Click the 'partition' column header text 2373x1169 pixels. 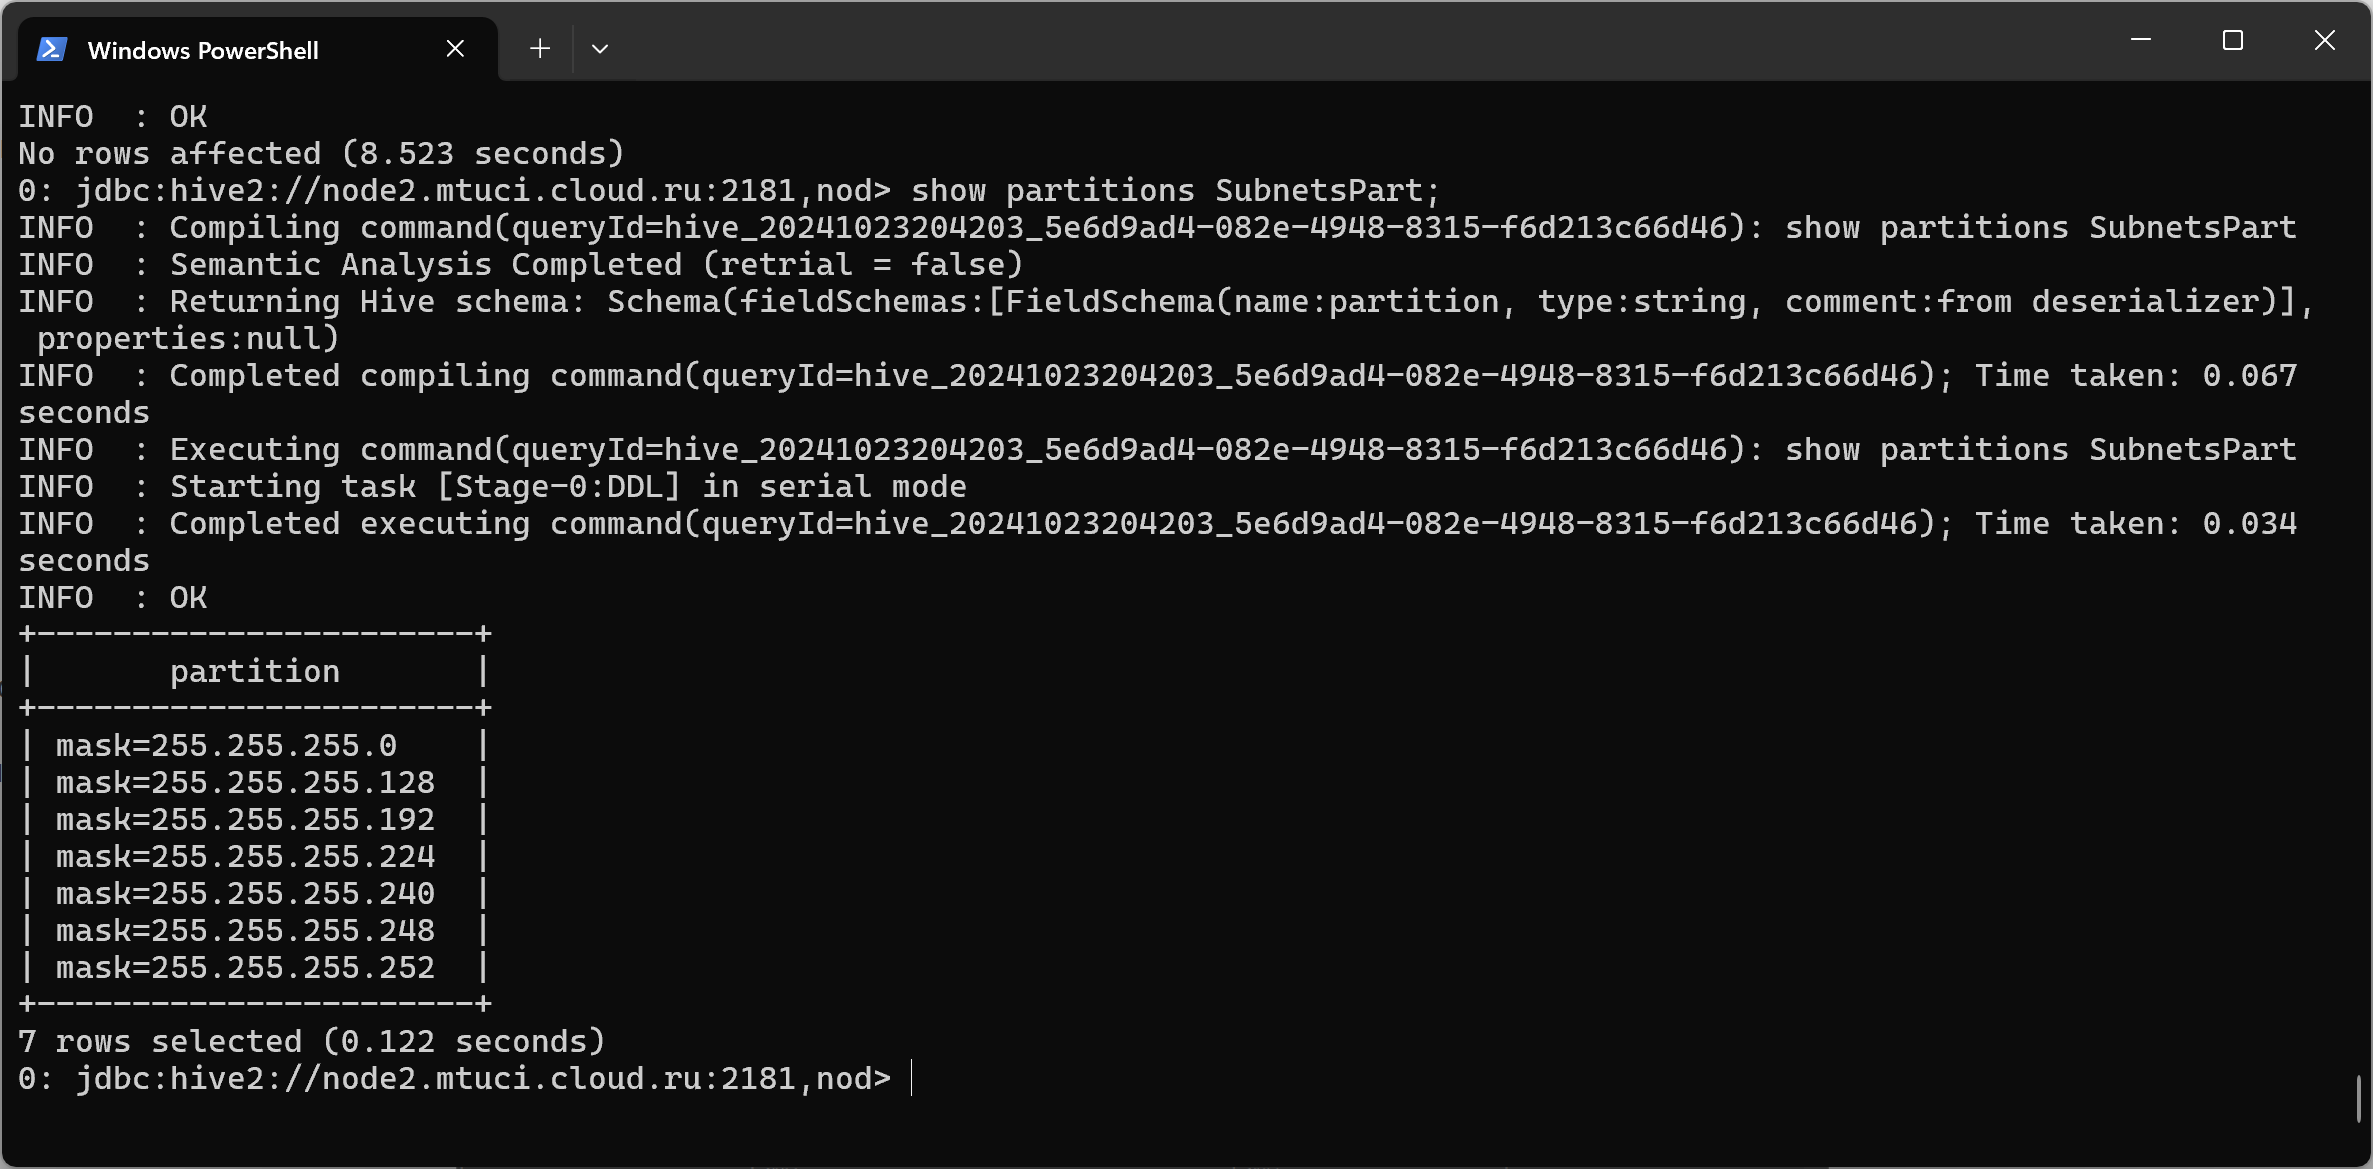click(255, 671)
